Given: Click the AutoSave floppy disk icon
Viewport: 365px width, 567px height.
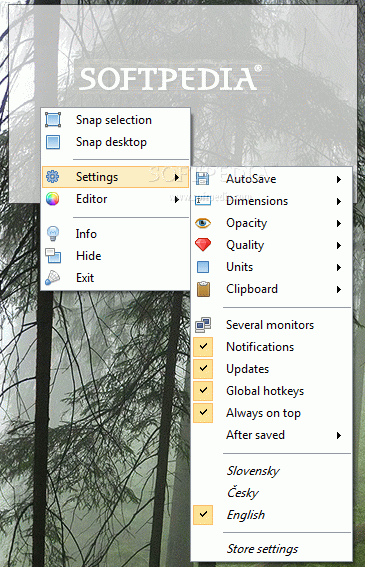Looking at the screenshot, I should [203, 179].
